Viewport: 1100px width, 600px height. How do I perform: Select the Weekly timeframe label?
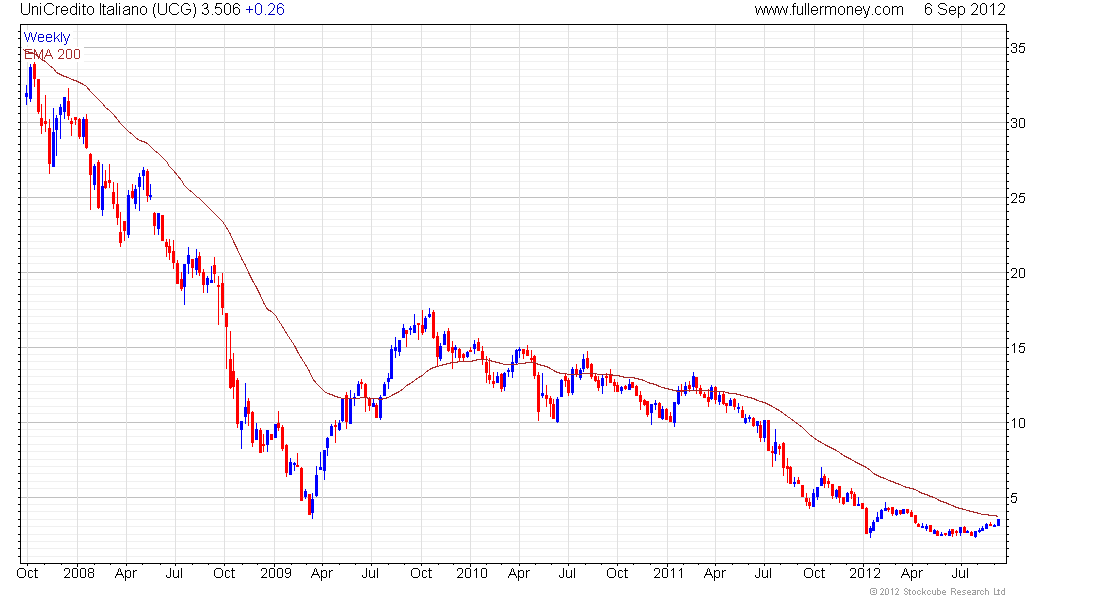47,37
